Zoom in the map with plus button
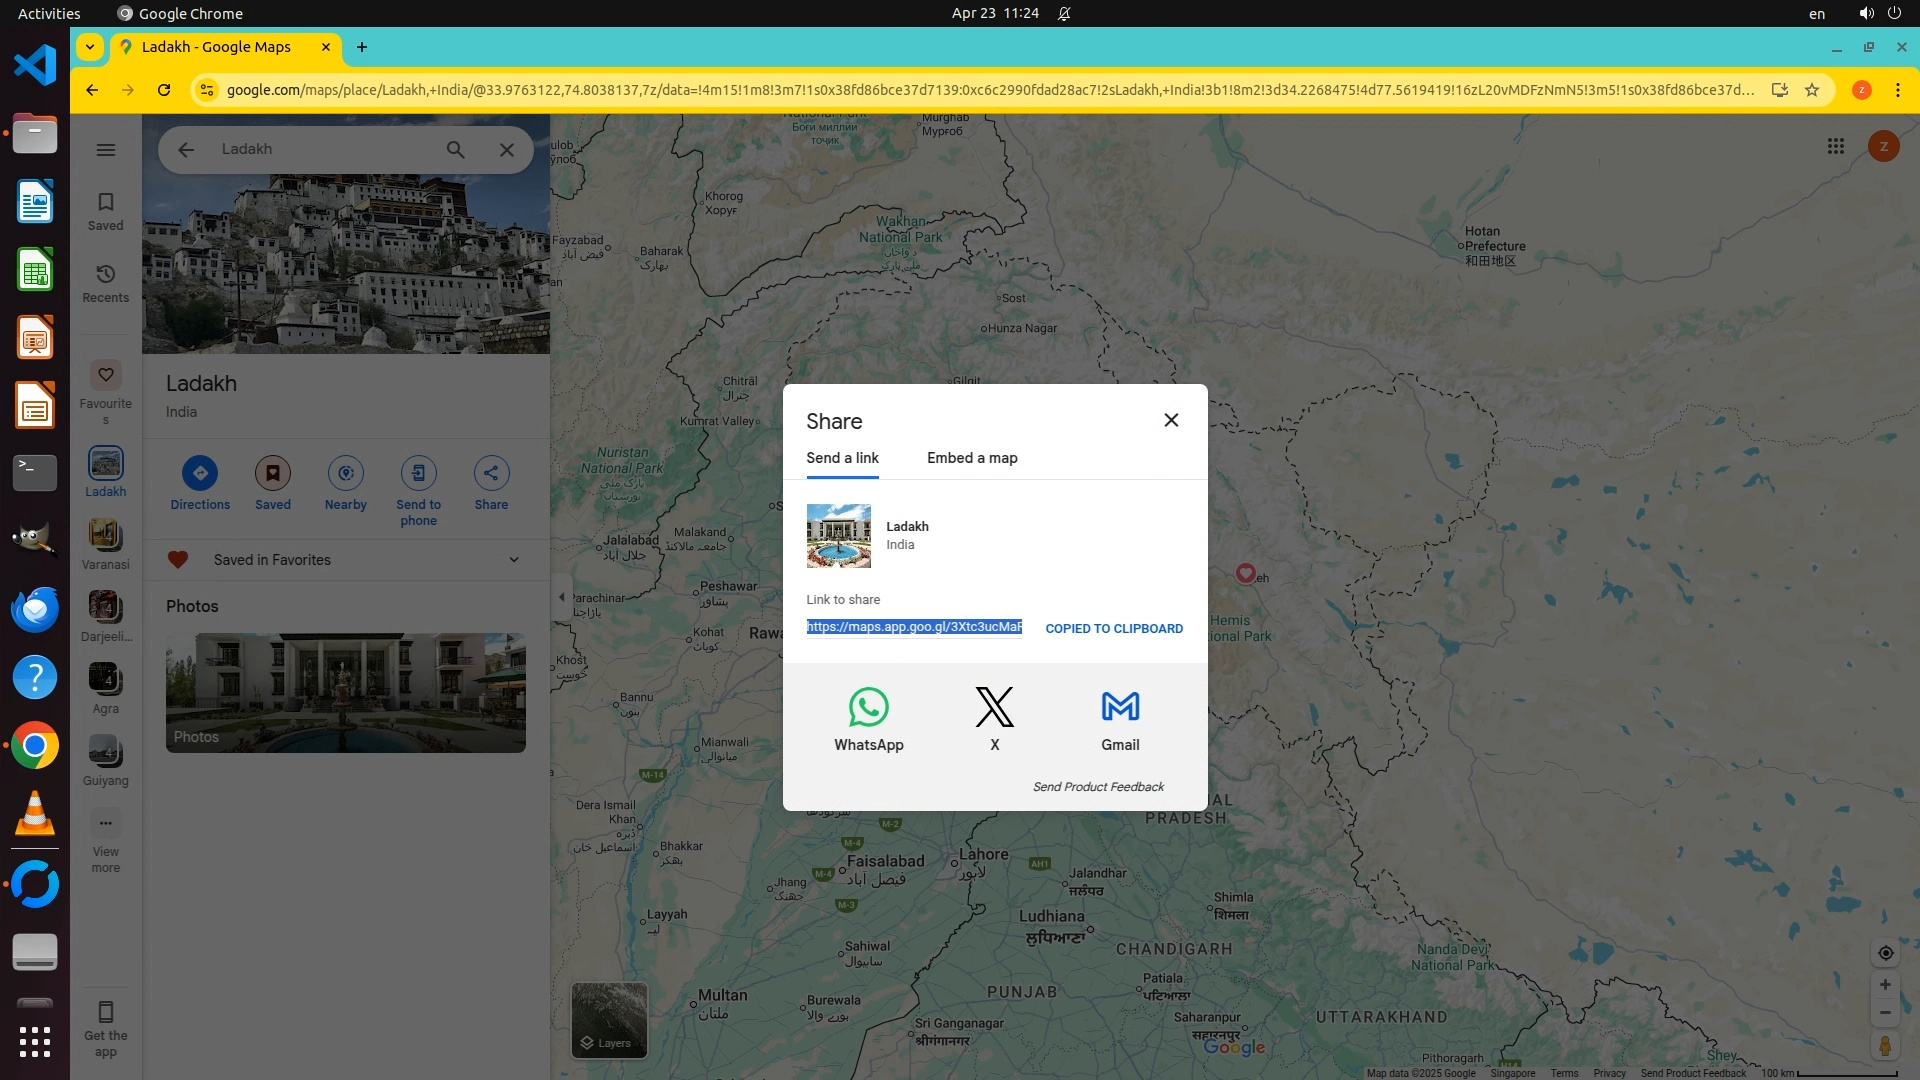 (x=1885, y=985)
